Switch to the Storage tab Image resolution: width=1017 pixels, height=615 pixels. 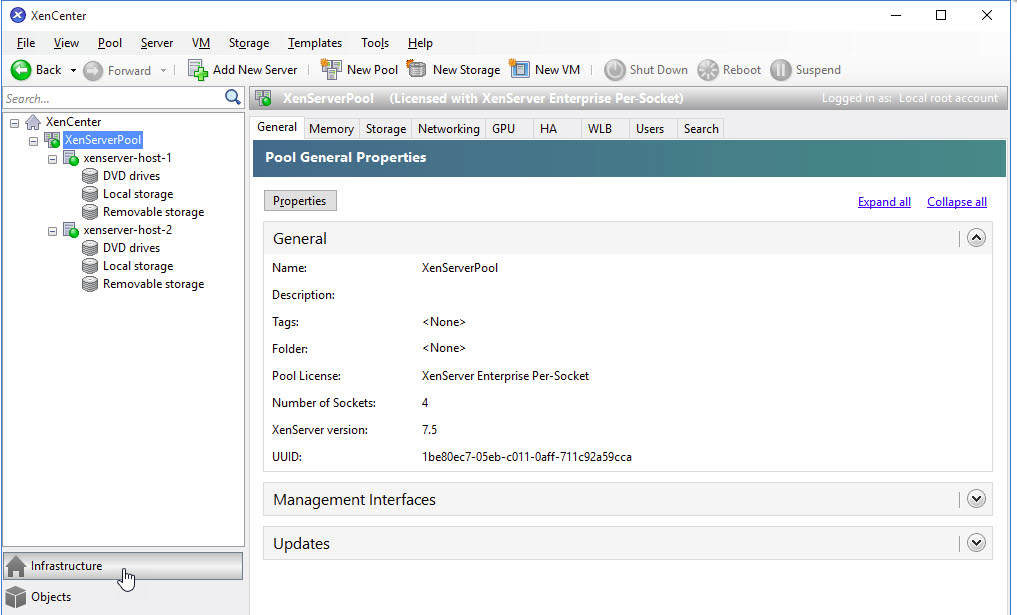click(386, 129)
